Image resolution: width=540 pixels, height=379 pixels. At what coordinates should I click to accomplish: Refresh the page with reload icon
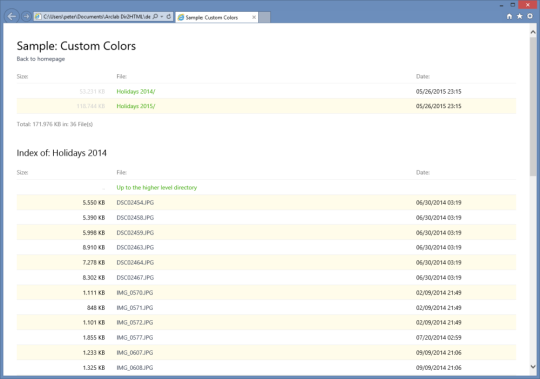pos(169,16)
